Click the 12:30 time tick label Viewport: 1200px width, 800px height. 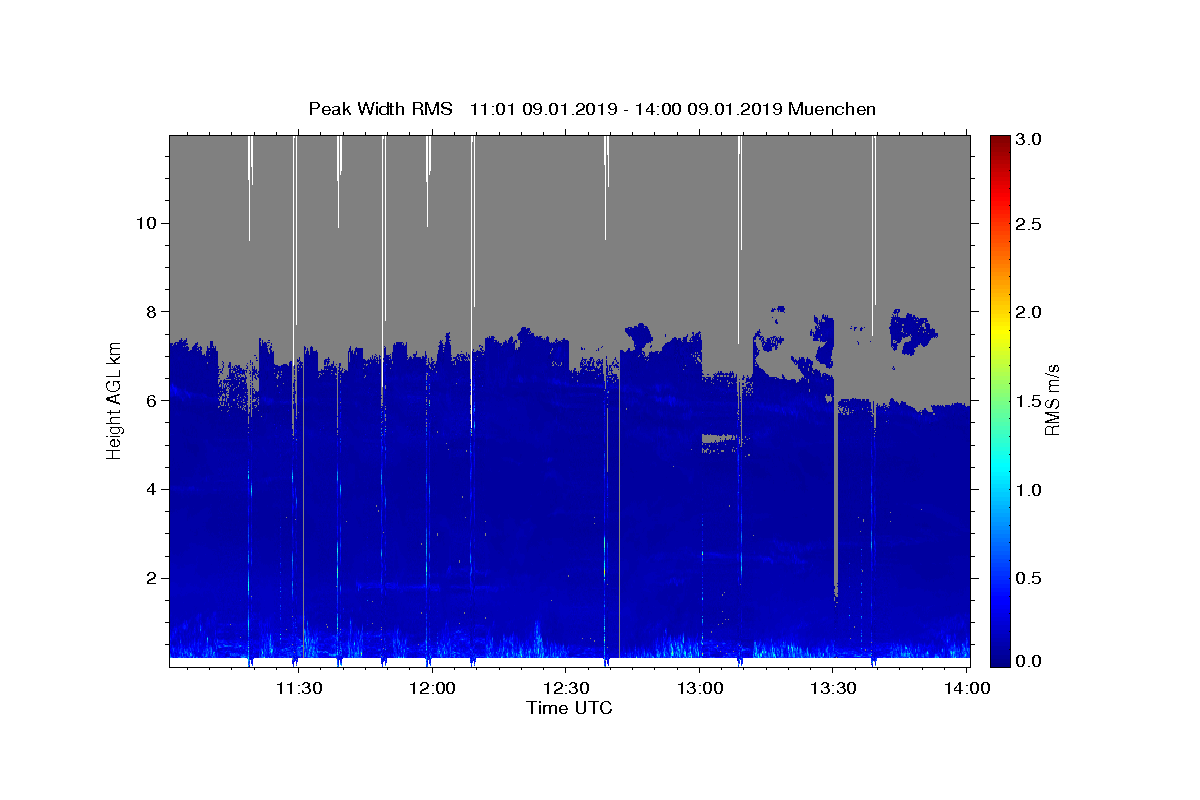click(565, 688)
